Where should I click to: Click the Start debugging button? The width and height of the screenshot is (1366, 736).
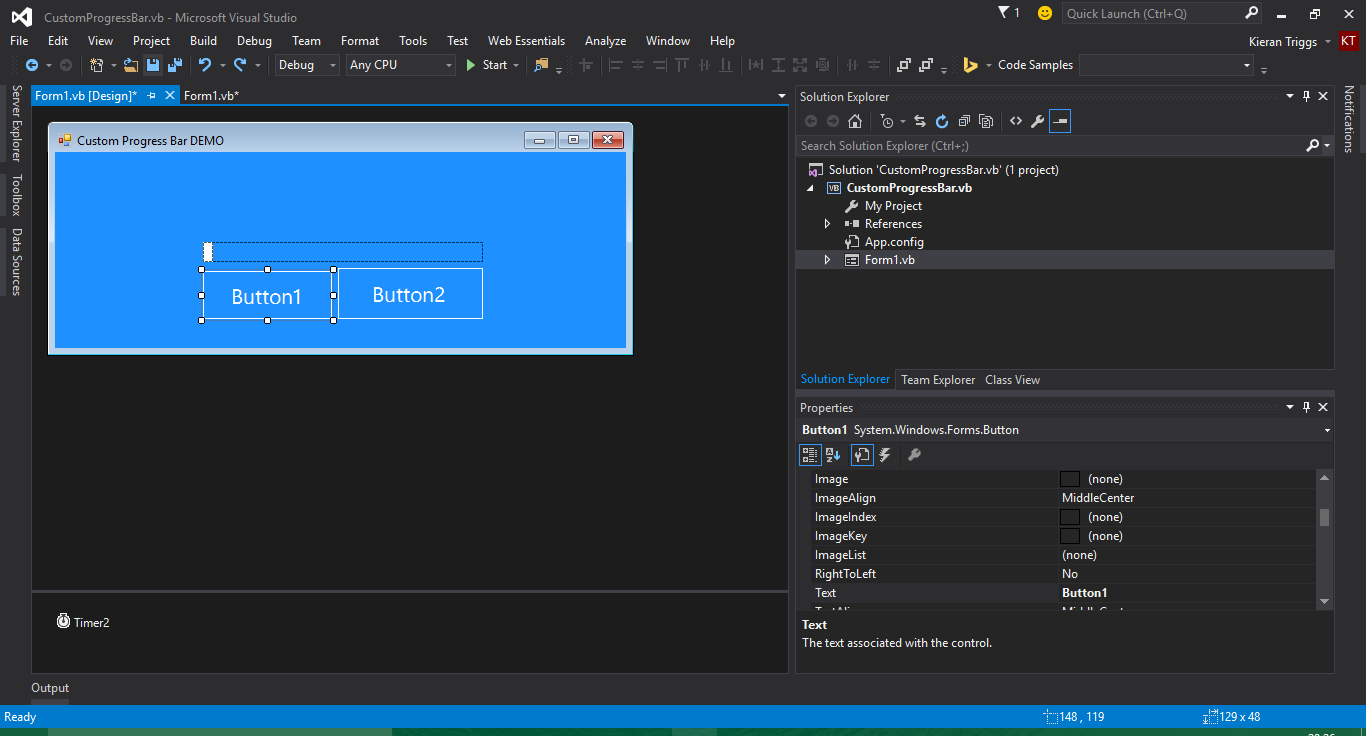pos(487,65)
